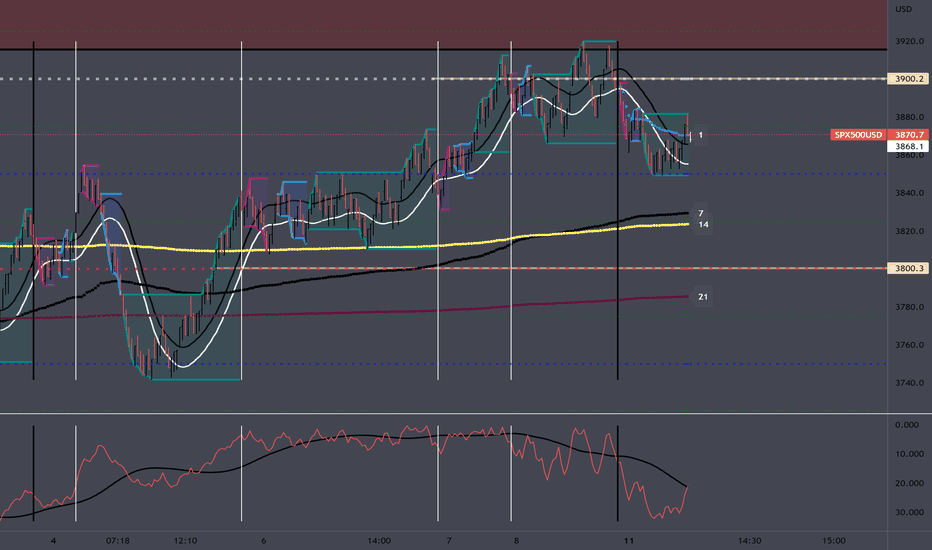This screenshot has height=550, width=932.
Task: Select the 3870.7 last price label
Action: [909, 135]
